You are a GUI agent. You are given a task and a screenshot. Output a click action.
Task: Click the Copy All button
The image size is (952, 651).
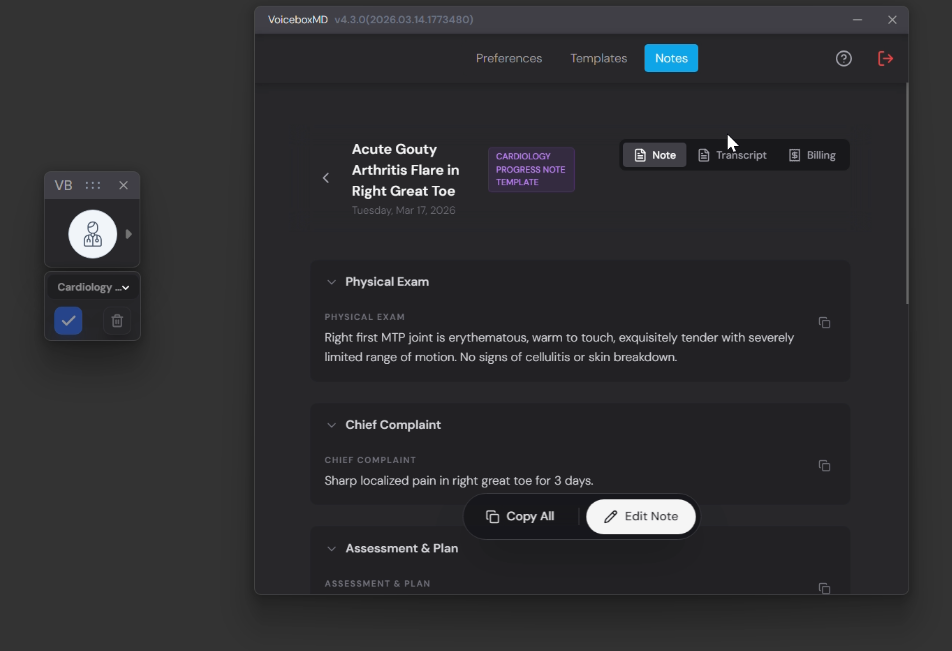(x=520, y=517)
